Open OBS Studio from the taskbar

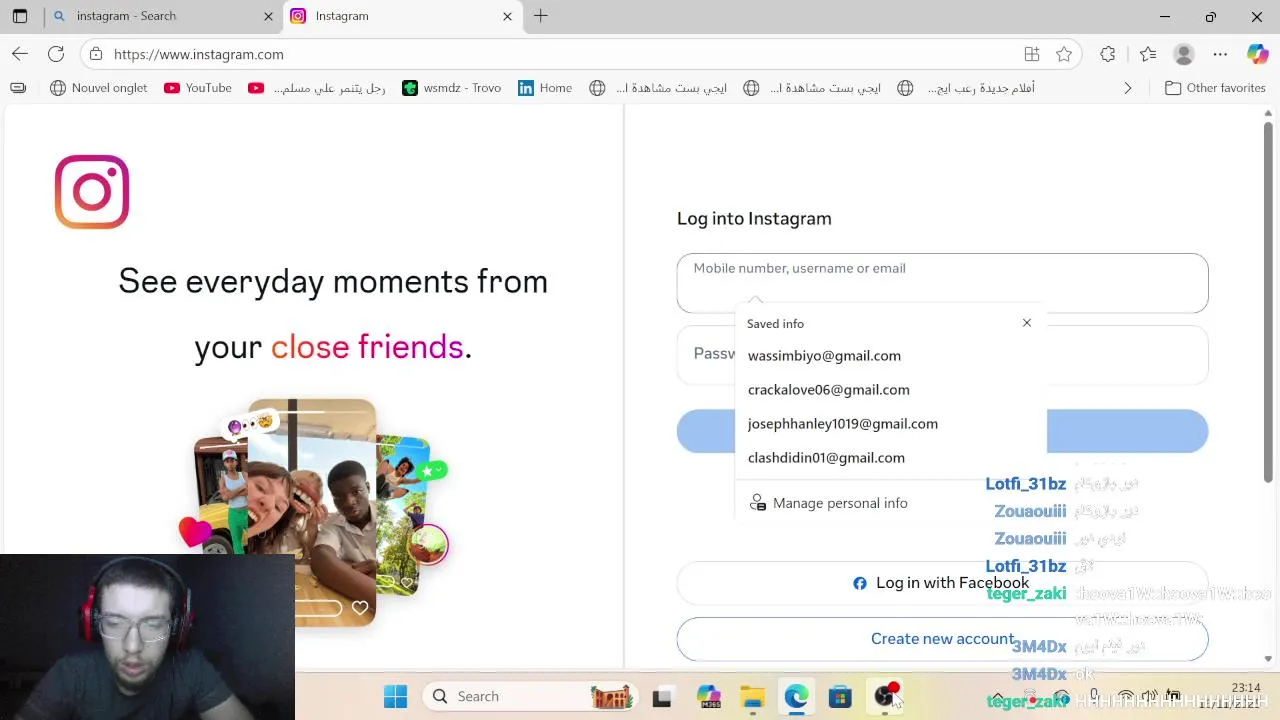pyautogui.click(x=885, y=696)
